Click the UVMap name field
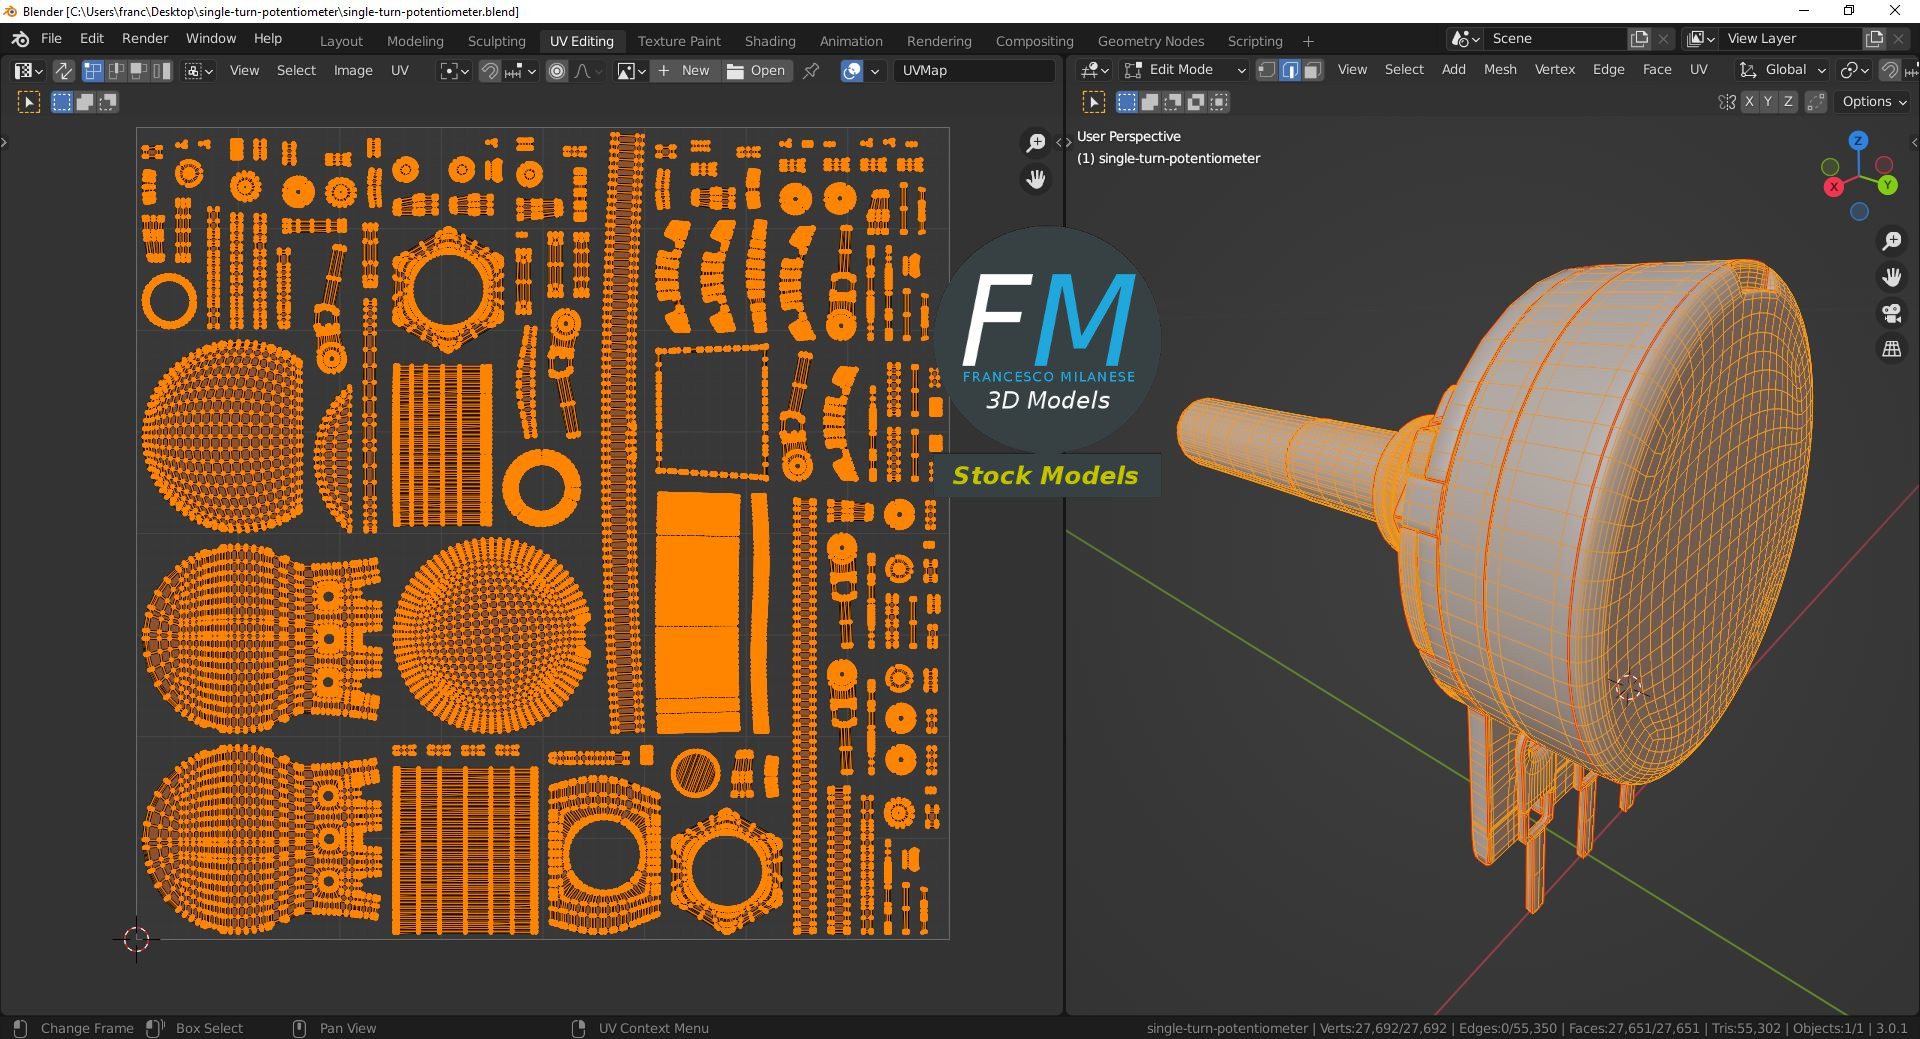Screen dimensions: 1920x1039 point(973,71)
